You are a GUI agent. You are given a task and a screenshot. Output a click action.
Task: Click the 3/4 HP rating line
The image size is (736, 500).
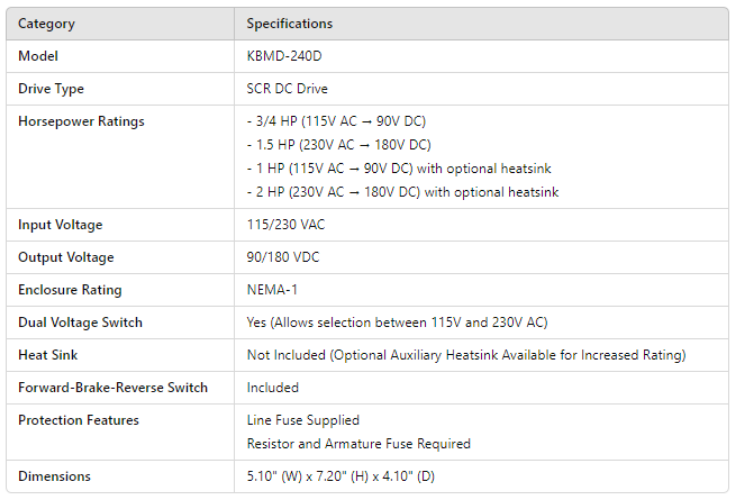pyautogui.click(x=336, y=121)
